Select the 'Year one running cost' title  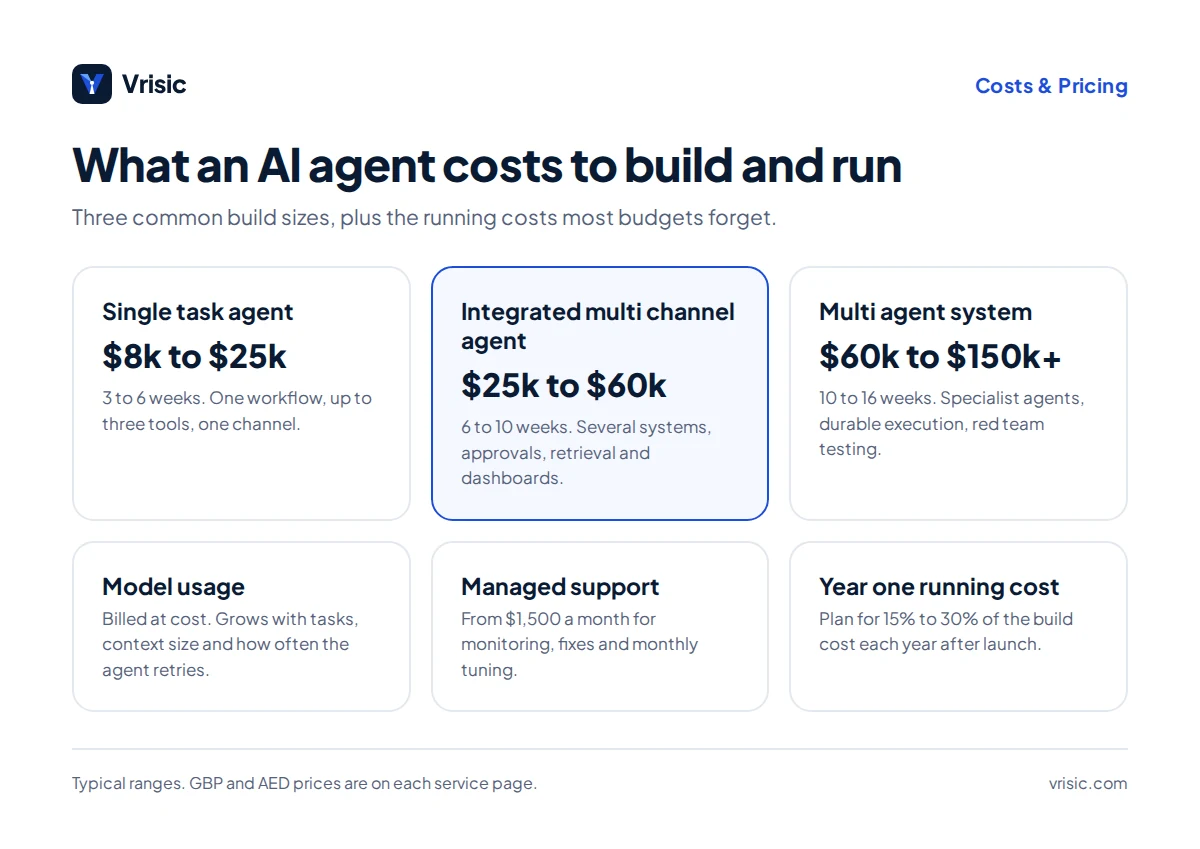click(939, 587)
